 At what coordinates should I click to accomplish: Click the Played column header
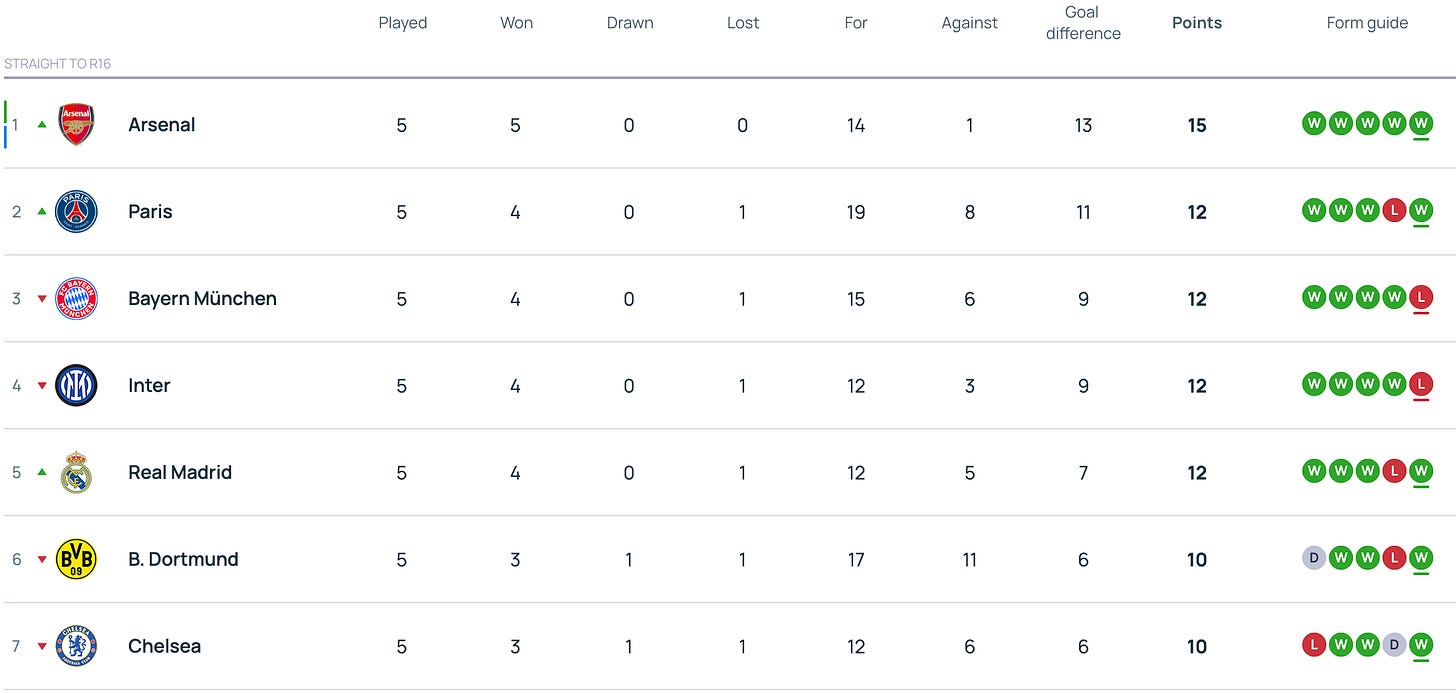402,23
